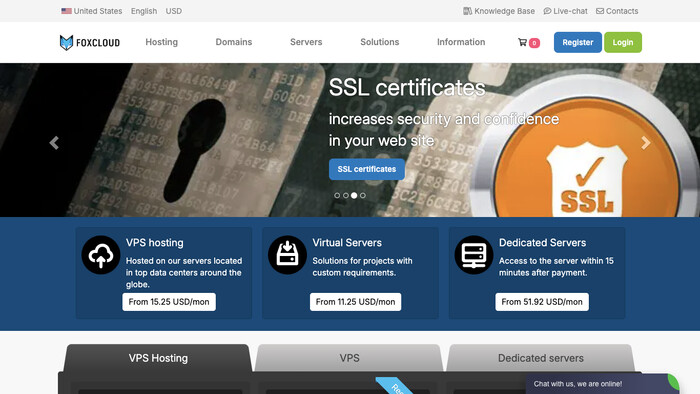Click From 51.92 USD/mon button
The width and height of the screenshot is (700, 394).
coord(542,302)
